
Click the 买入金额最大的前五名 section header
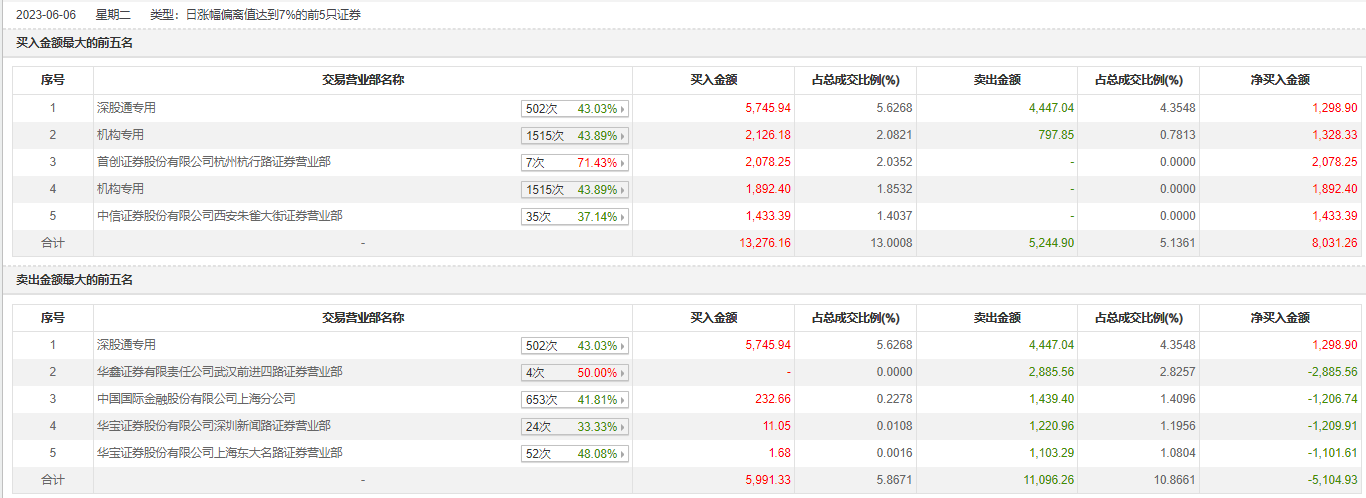75,43
